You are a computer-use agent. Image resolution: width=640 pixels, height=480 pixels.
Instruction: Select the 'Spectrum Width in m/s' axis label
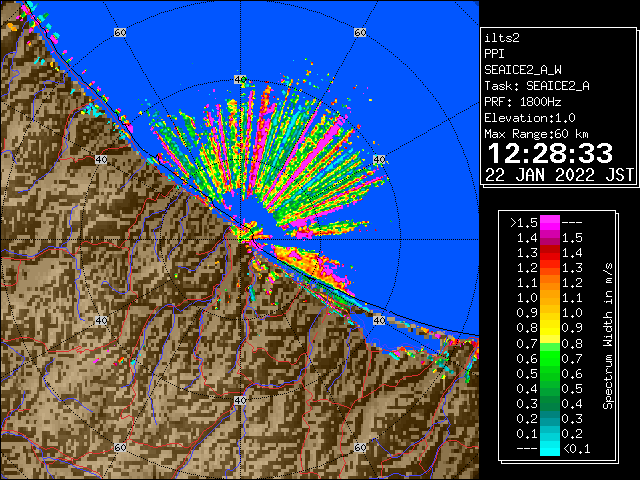pyautogui.click(x=608, y=336)
